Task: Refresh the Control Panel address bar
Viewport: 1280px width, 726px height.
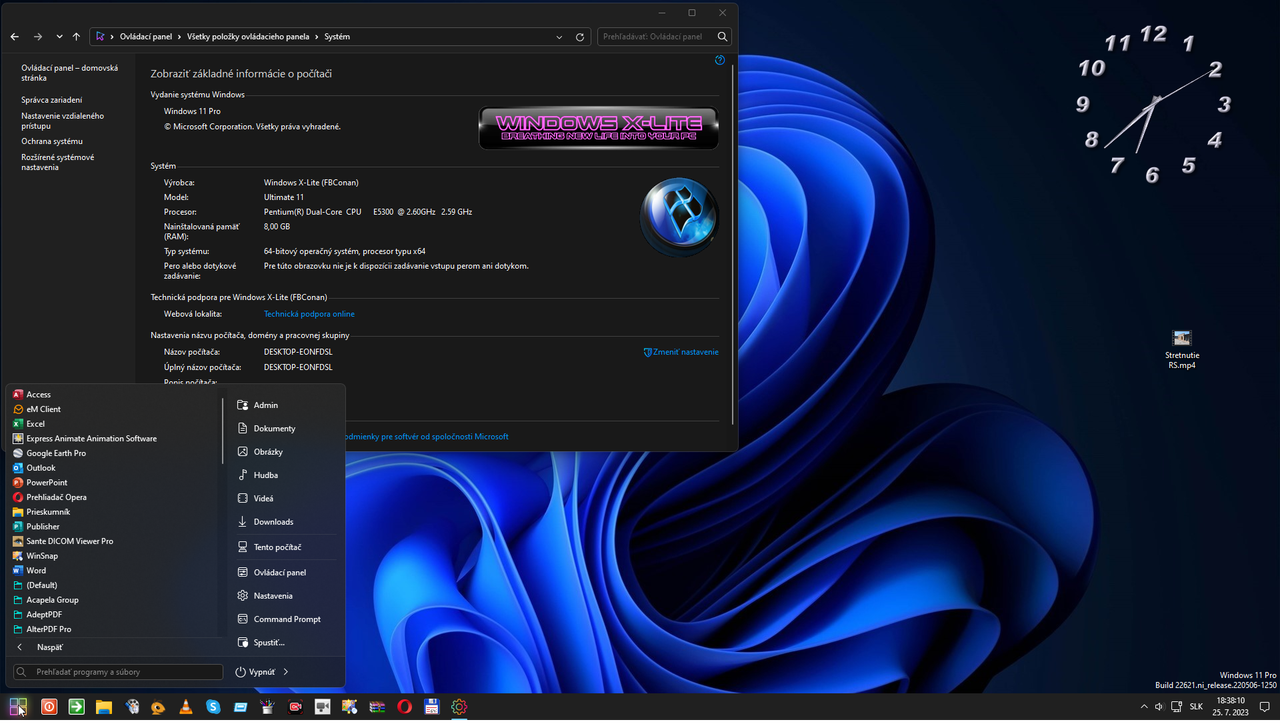Action: pyautogui.click(x=580, y=36)
